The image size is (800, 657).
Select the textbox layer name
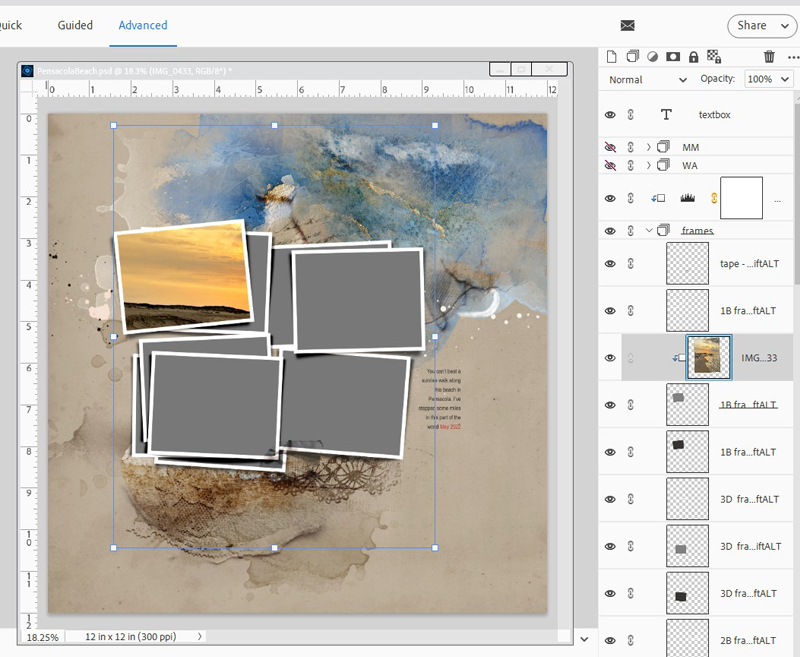[x=714, y=115]
